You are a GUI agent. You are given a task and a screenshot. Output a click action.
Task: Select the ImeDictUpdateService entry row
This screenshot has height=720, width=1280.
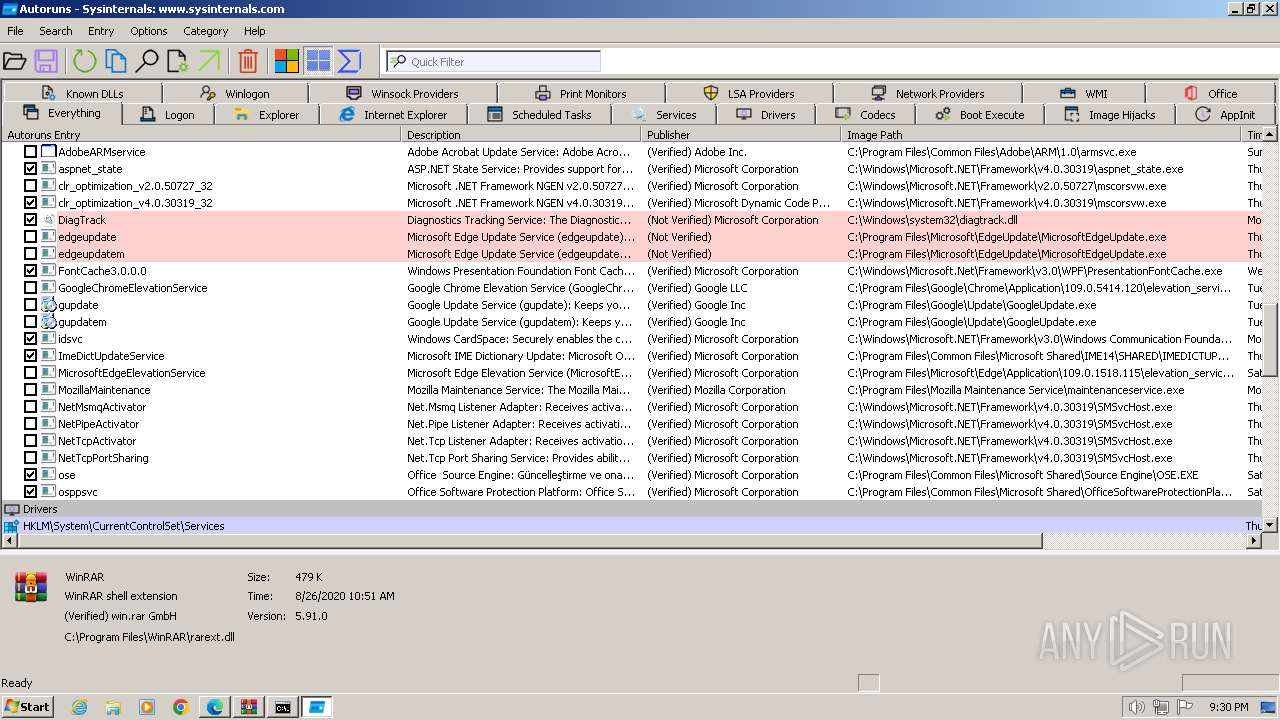(x=632, y=356)
